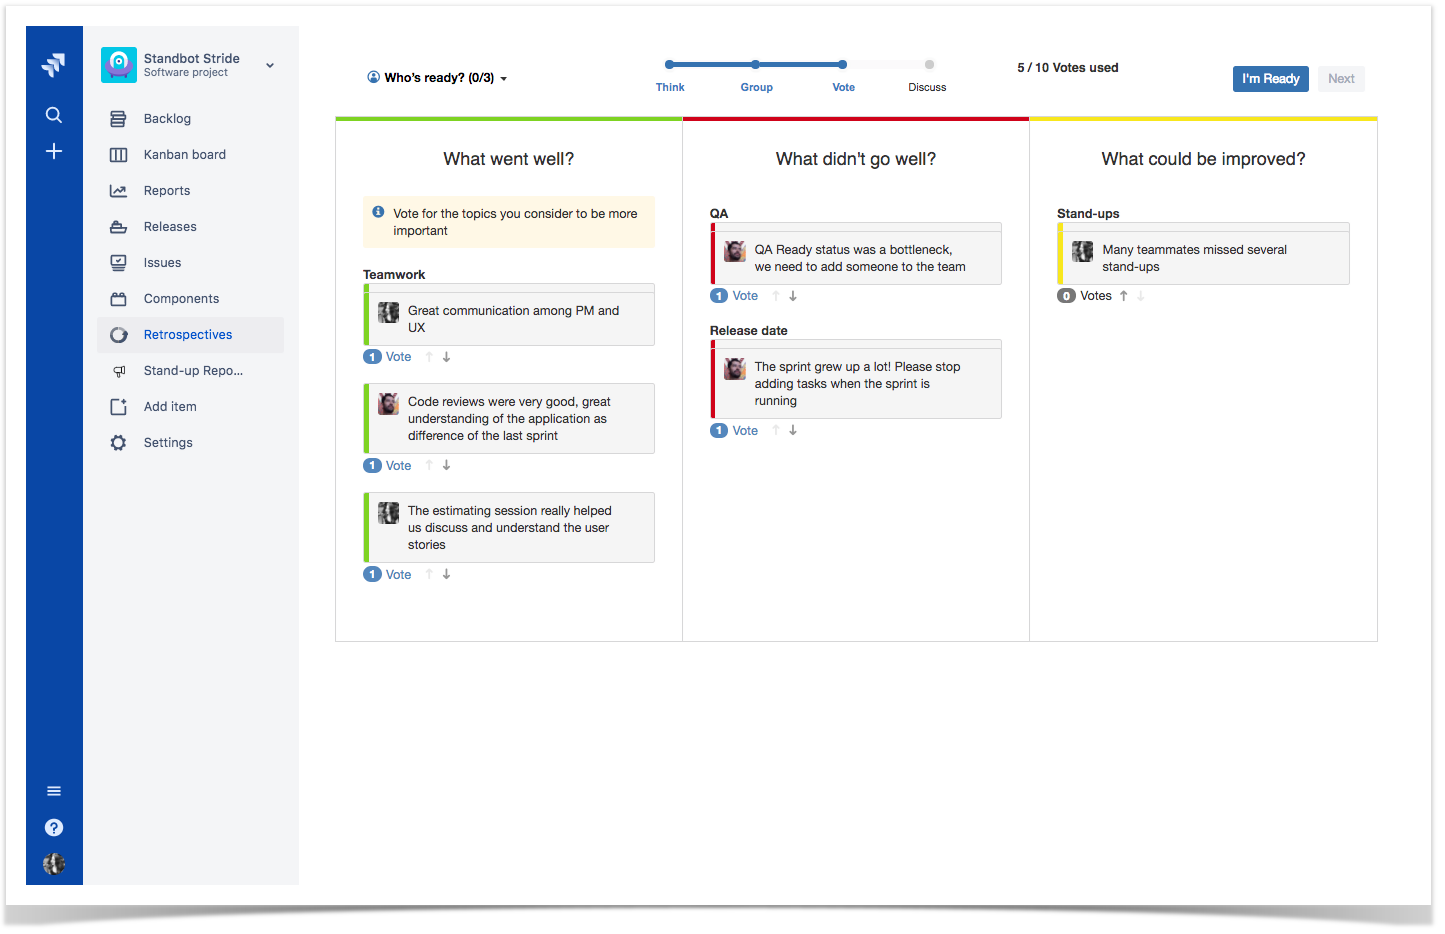
Task: Select the Discuss step marker
Action: [929, 64]
